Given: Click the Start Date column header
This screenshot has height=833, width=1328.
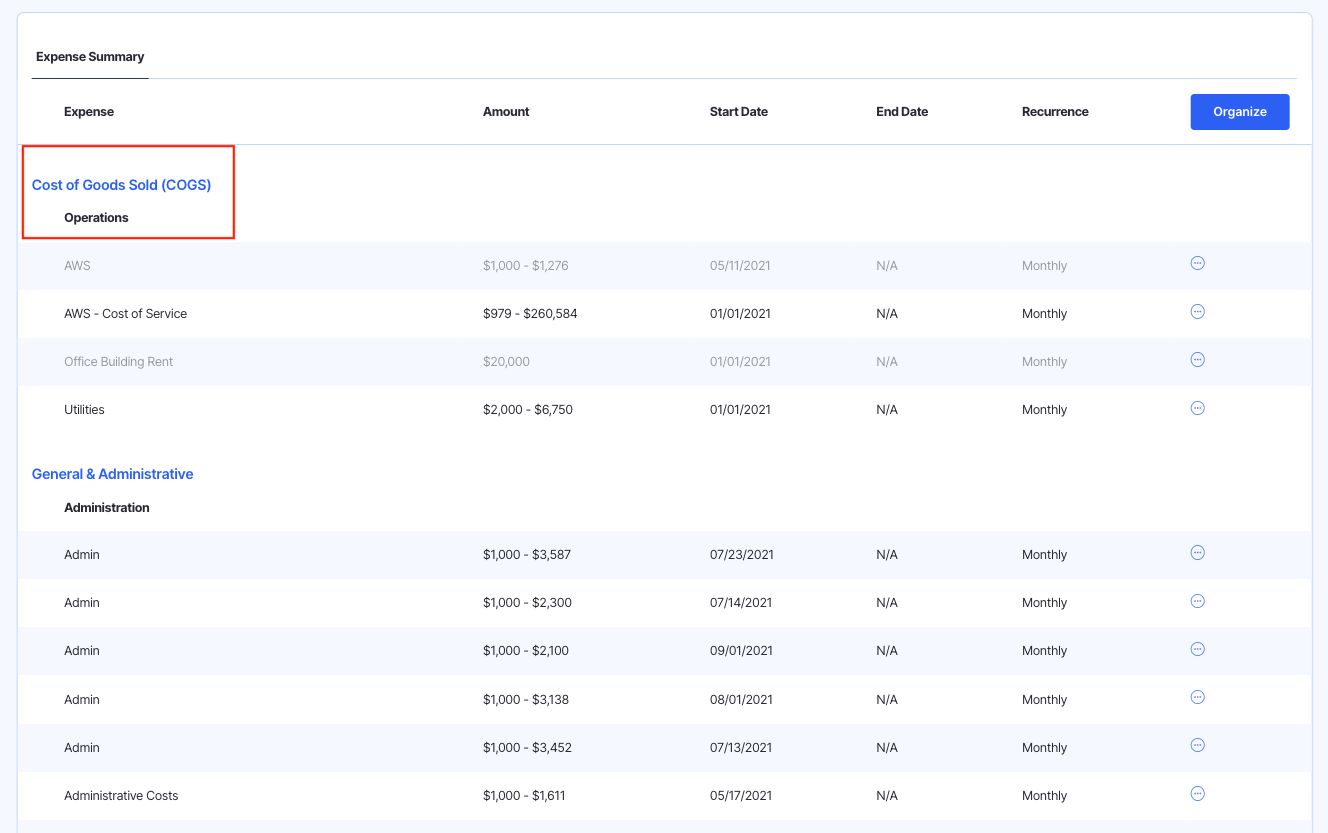Looking at the screenshot, I should 738,112.
